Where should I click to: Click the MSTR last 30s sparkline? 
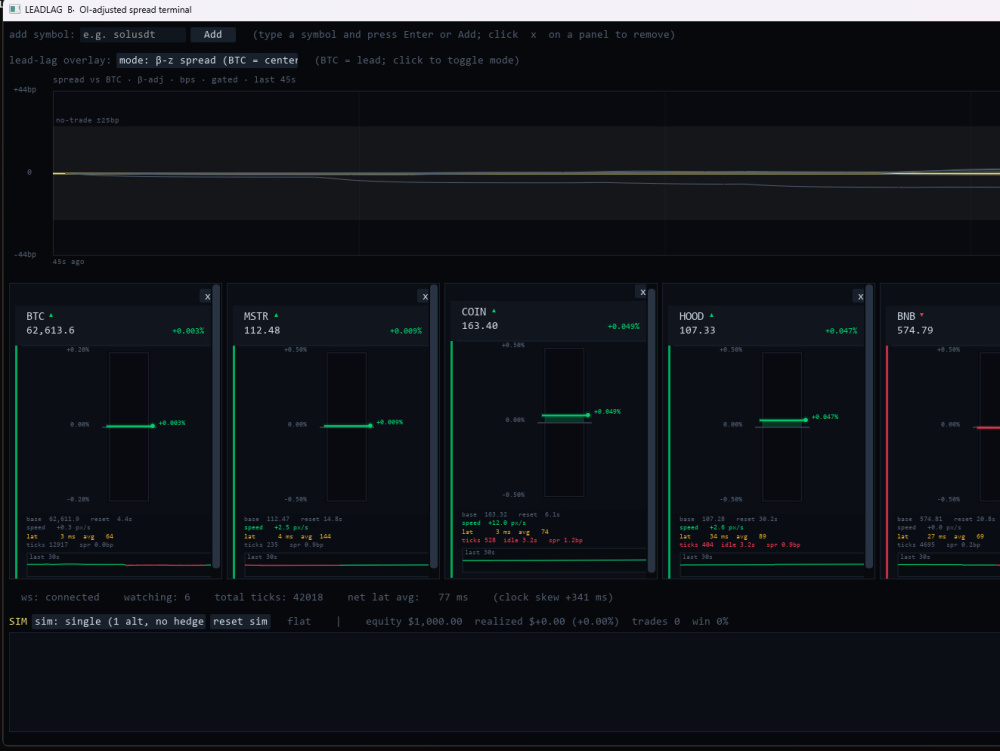(337, 564)
